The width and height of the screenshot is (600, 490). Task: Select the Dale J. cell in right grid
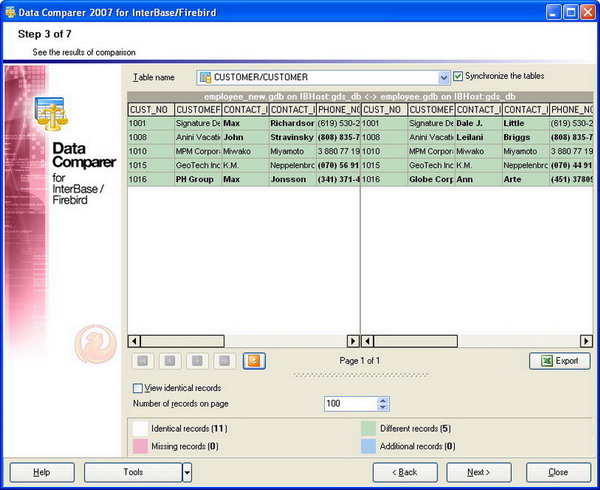click(x=479, y=124)
